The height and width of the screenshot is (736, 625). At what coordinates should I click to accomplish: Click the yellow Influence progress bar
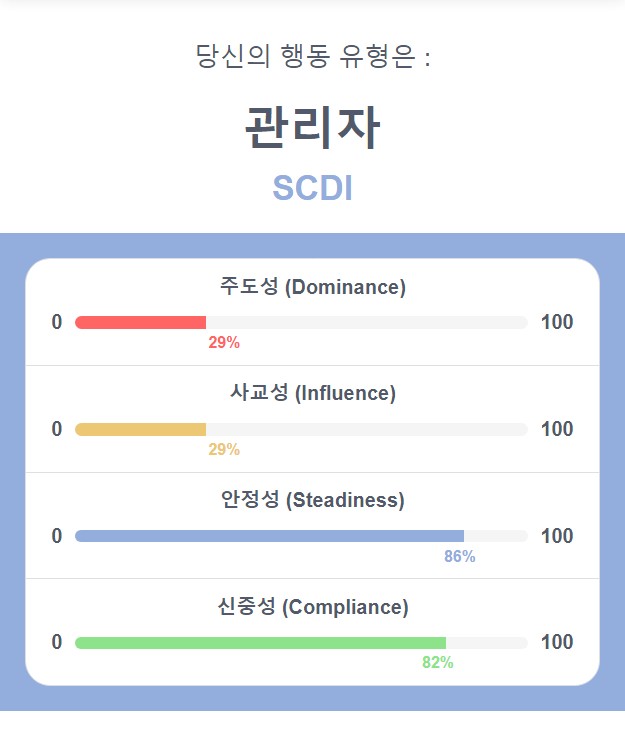pos(140,429)
